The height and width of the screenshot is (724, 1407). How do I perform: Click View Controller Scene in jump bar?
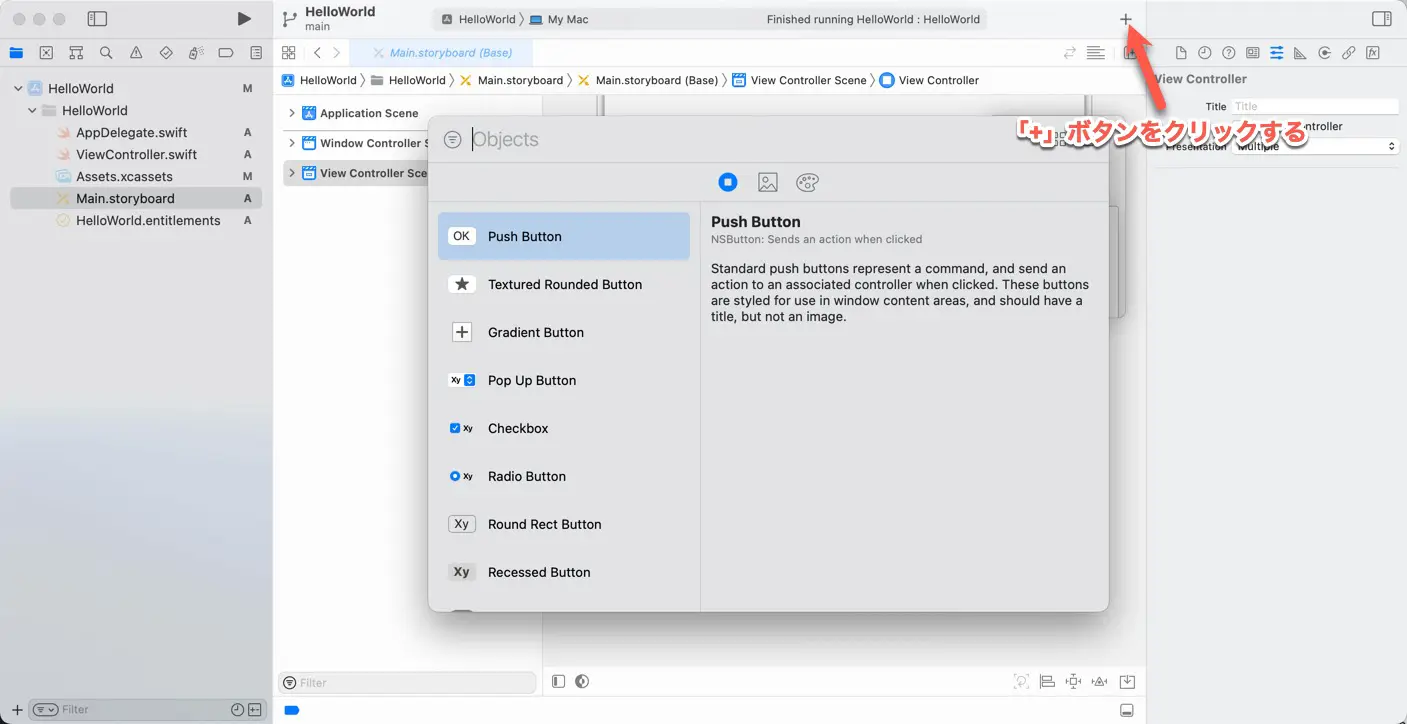tap(799, 80)
